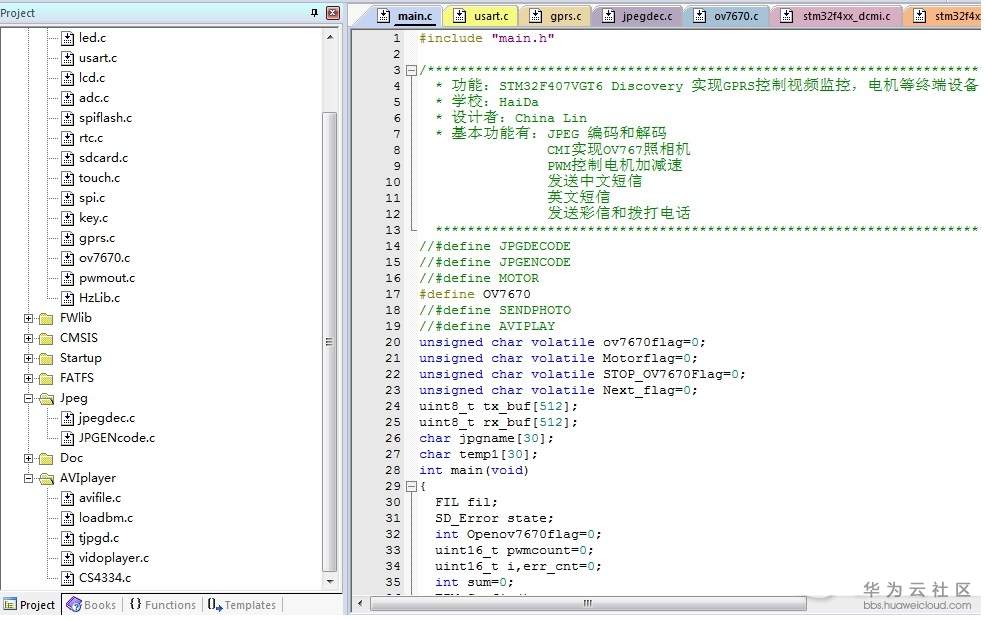985x620 pixels.
Task: Select the led.c file icon
Action: pos(67,38)
